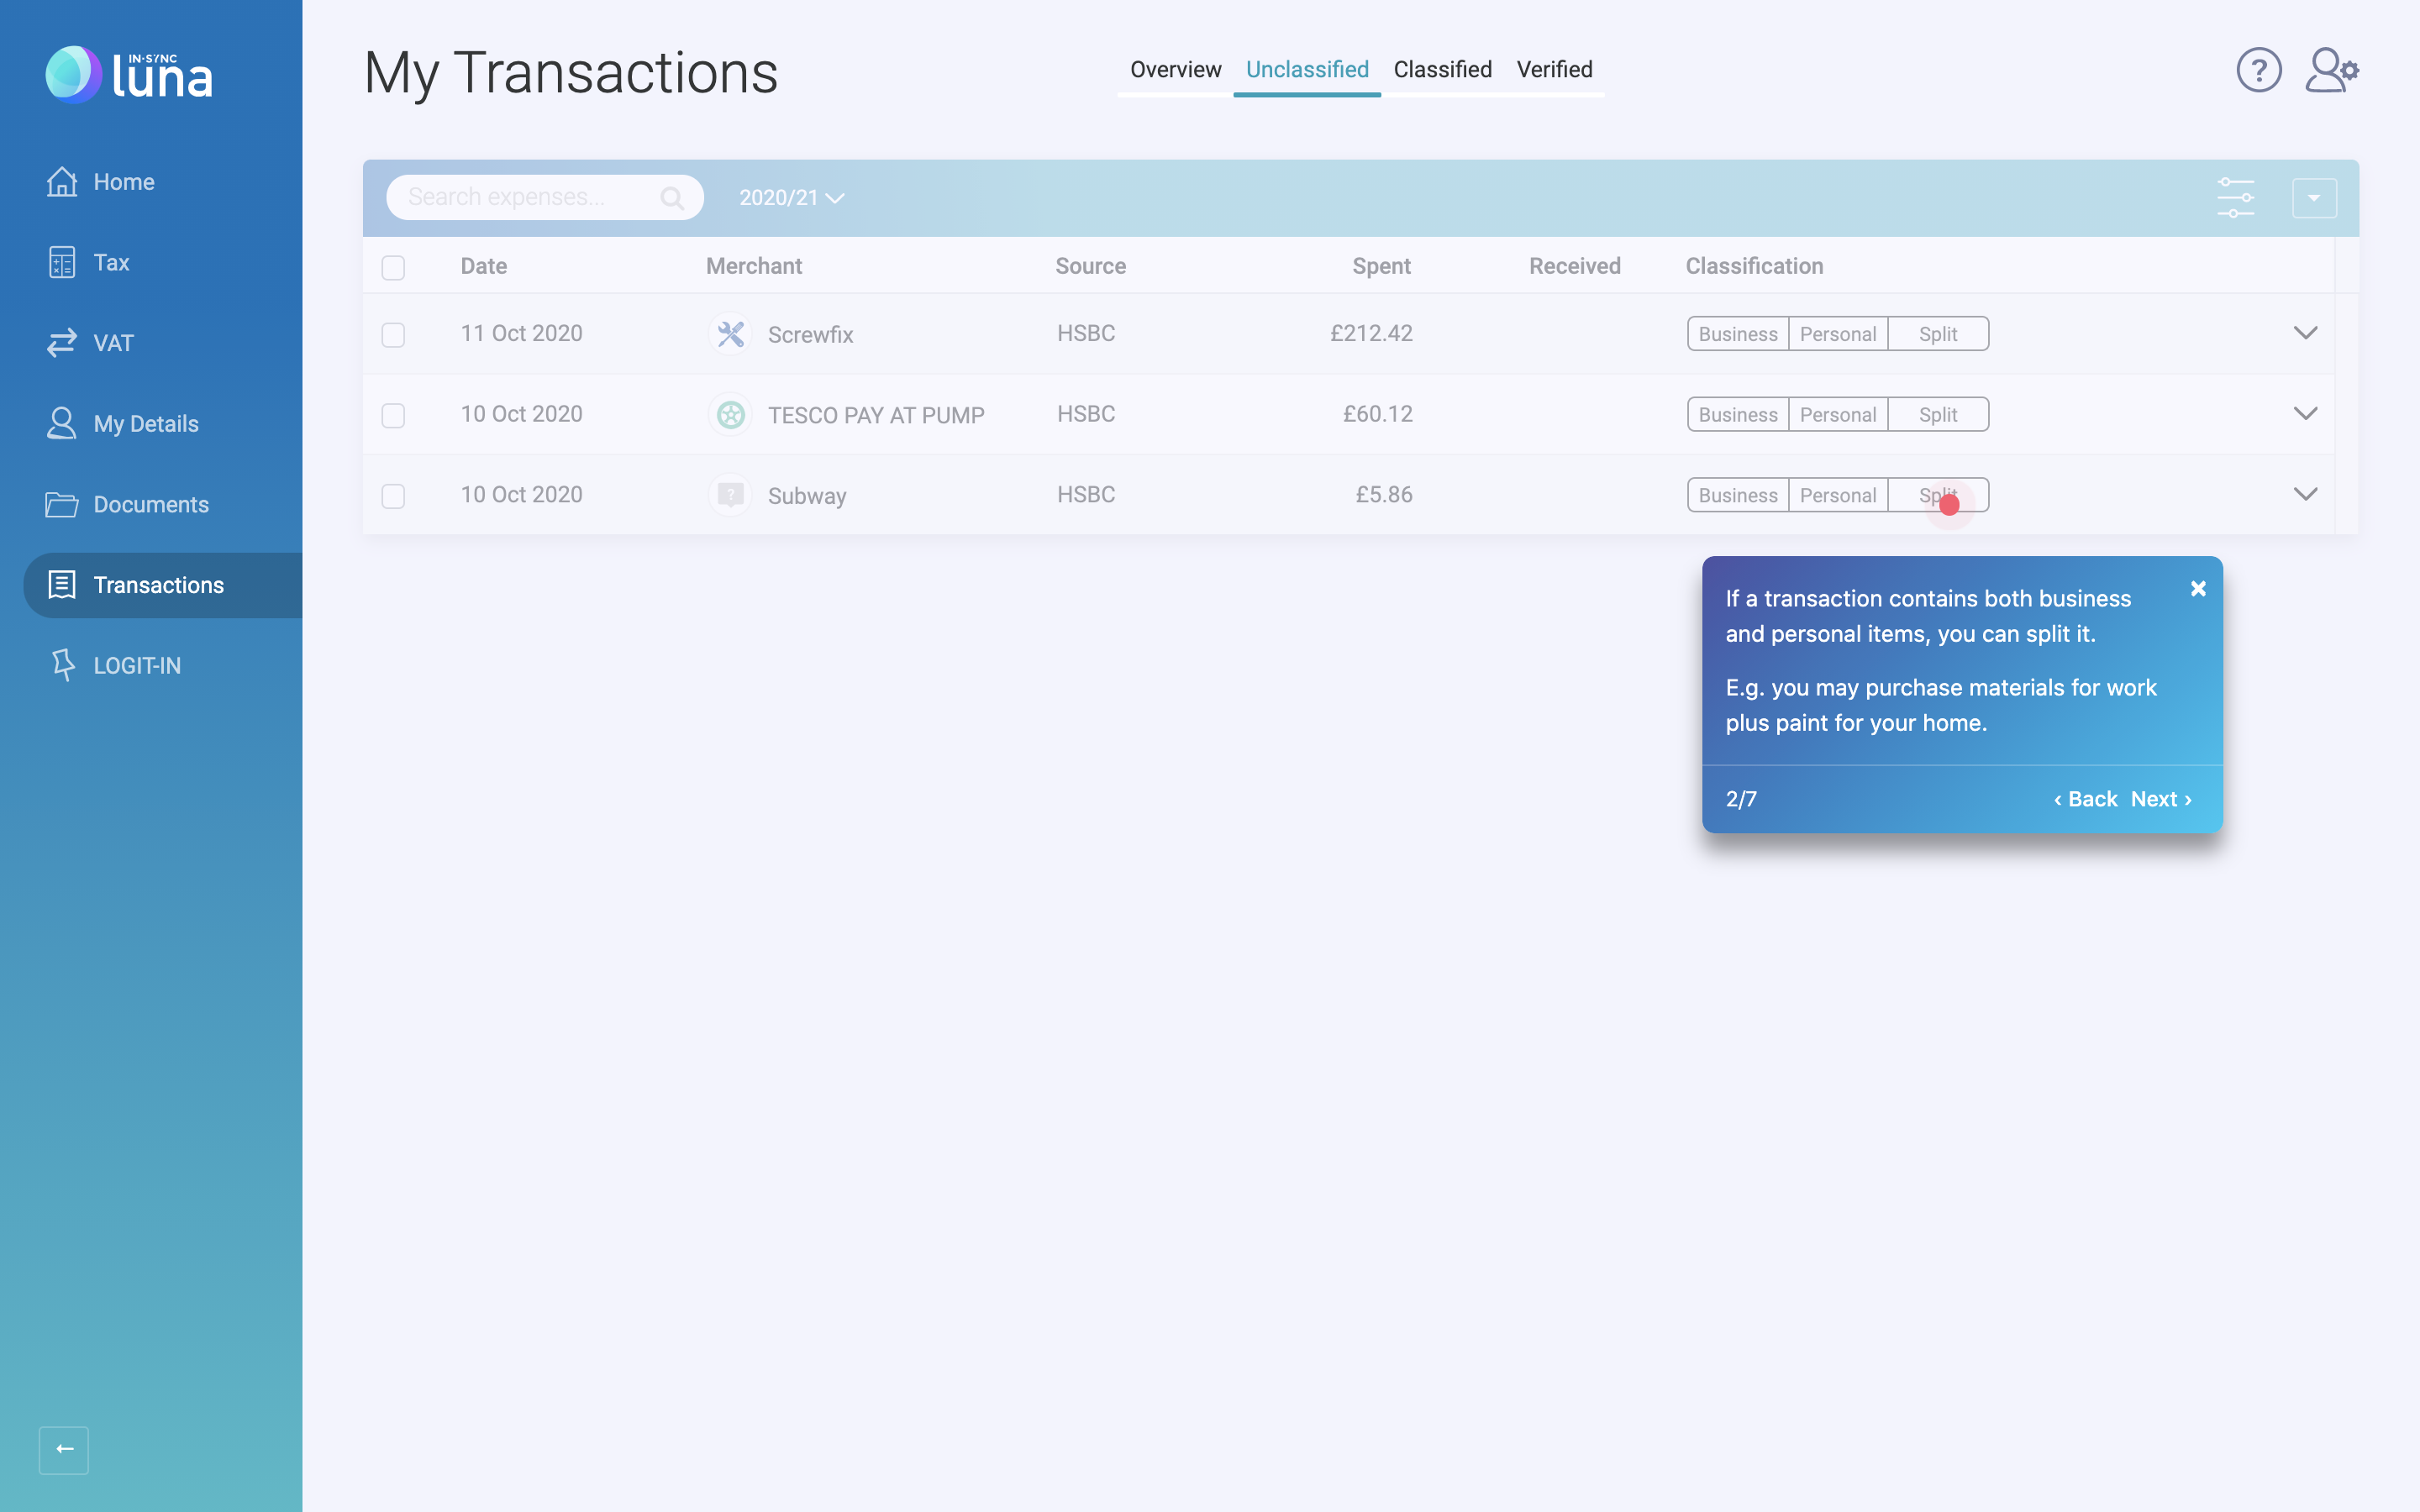The width and height of the screenshot is (2420, 1512).
Task: Click the search magnifier icon
Action: (672, 198)
